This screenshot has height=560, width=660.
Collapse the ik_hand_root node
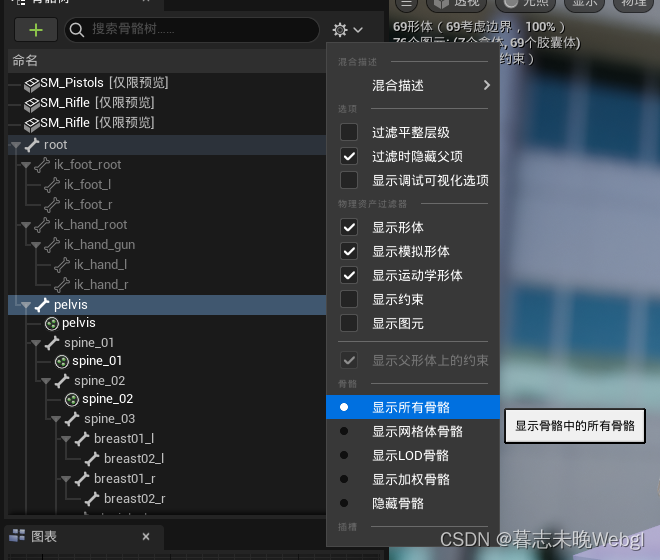coord(26,225)
